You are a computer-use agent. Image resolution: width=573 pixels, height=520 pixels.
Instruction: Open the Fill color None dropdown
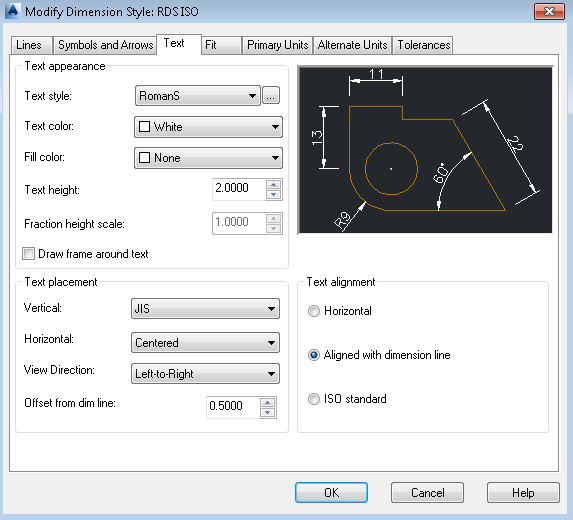point(208,158)
